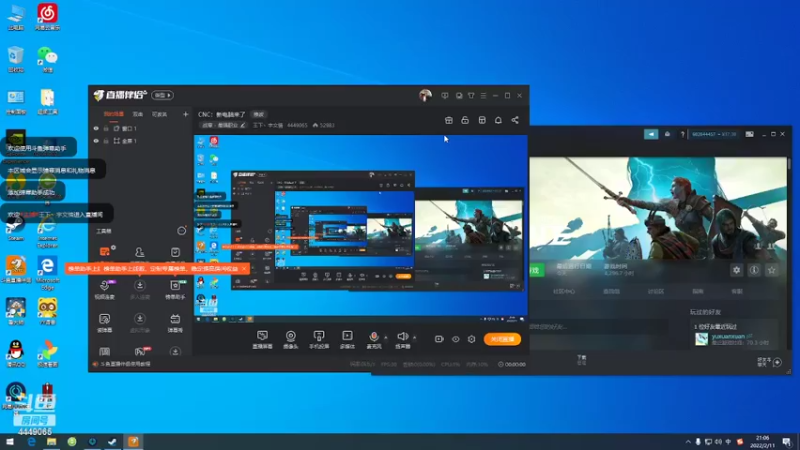Screen dimensions: 800x450
Task: Share the stream room
Action: click(x=515, y=120)
